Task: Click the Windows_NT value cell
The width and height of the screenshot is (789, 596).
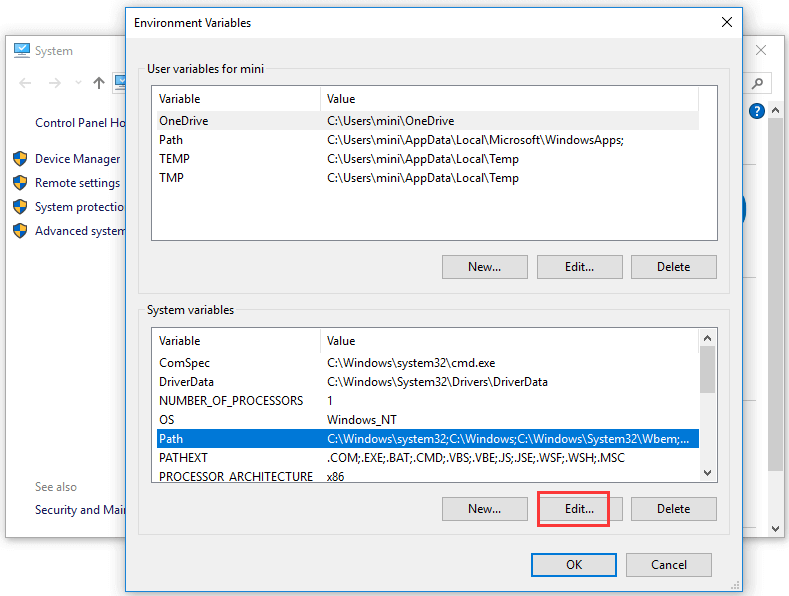Action: point(362,420)
